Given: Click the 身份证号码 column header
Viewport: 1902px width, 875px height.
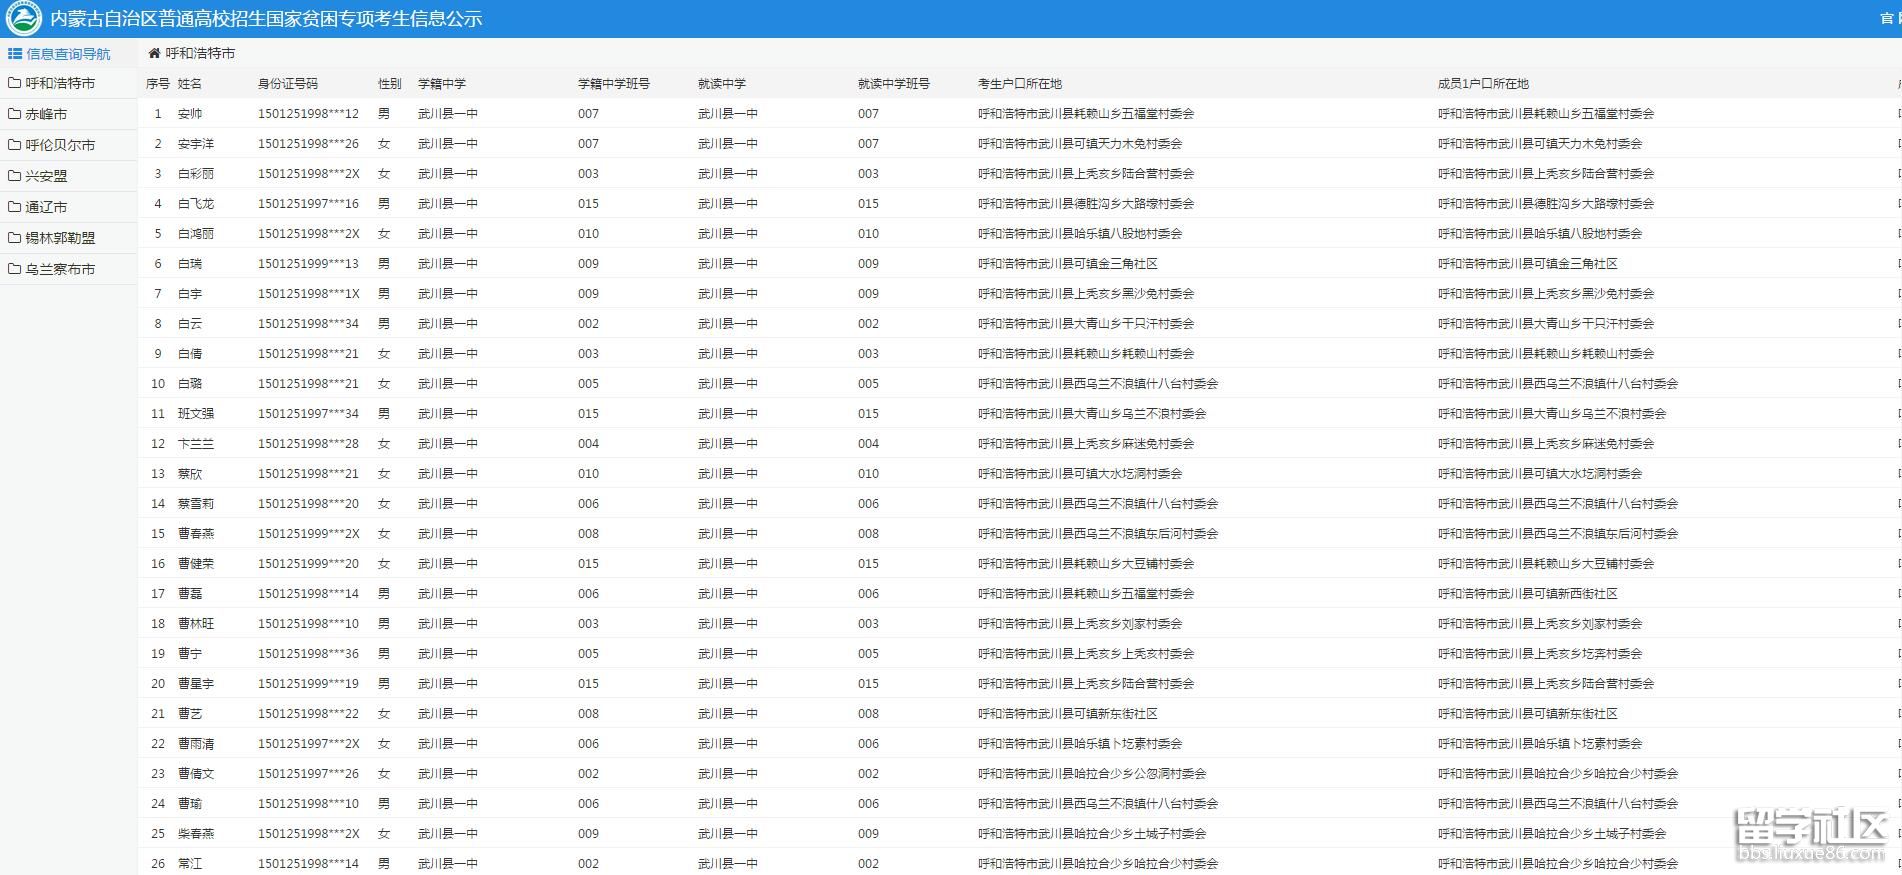Looking at the screenshot, I should (x=288, y=84).
